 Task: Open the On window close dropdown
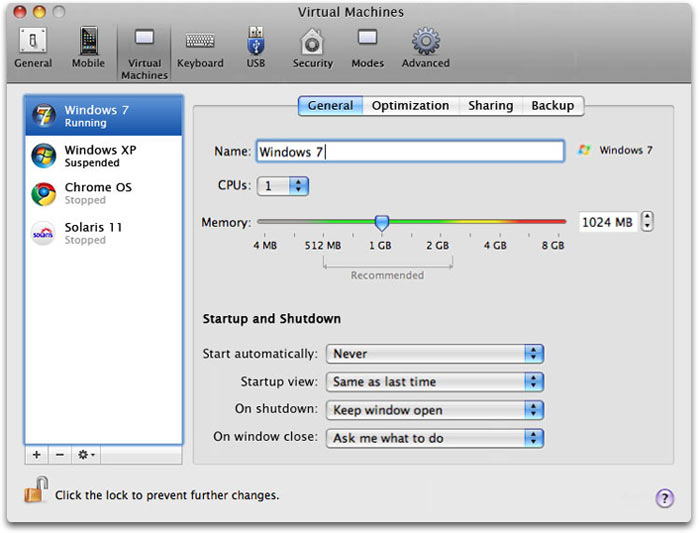(x=434, y=438)
